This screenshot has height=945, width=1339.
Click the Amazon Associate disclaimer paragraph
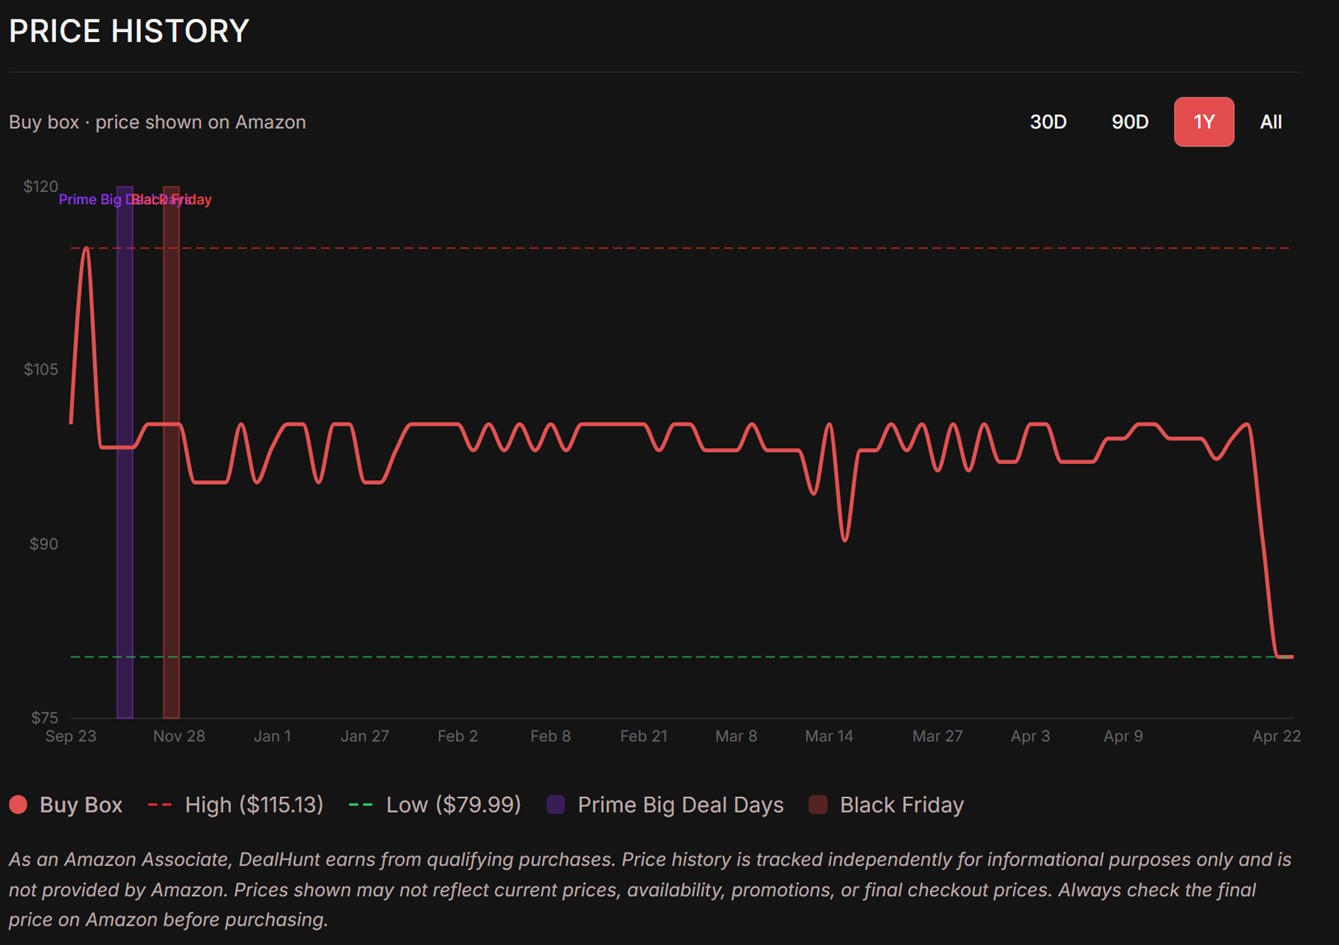click(650, 889)
